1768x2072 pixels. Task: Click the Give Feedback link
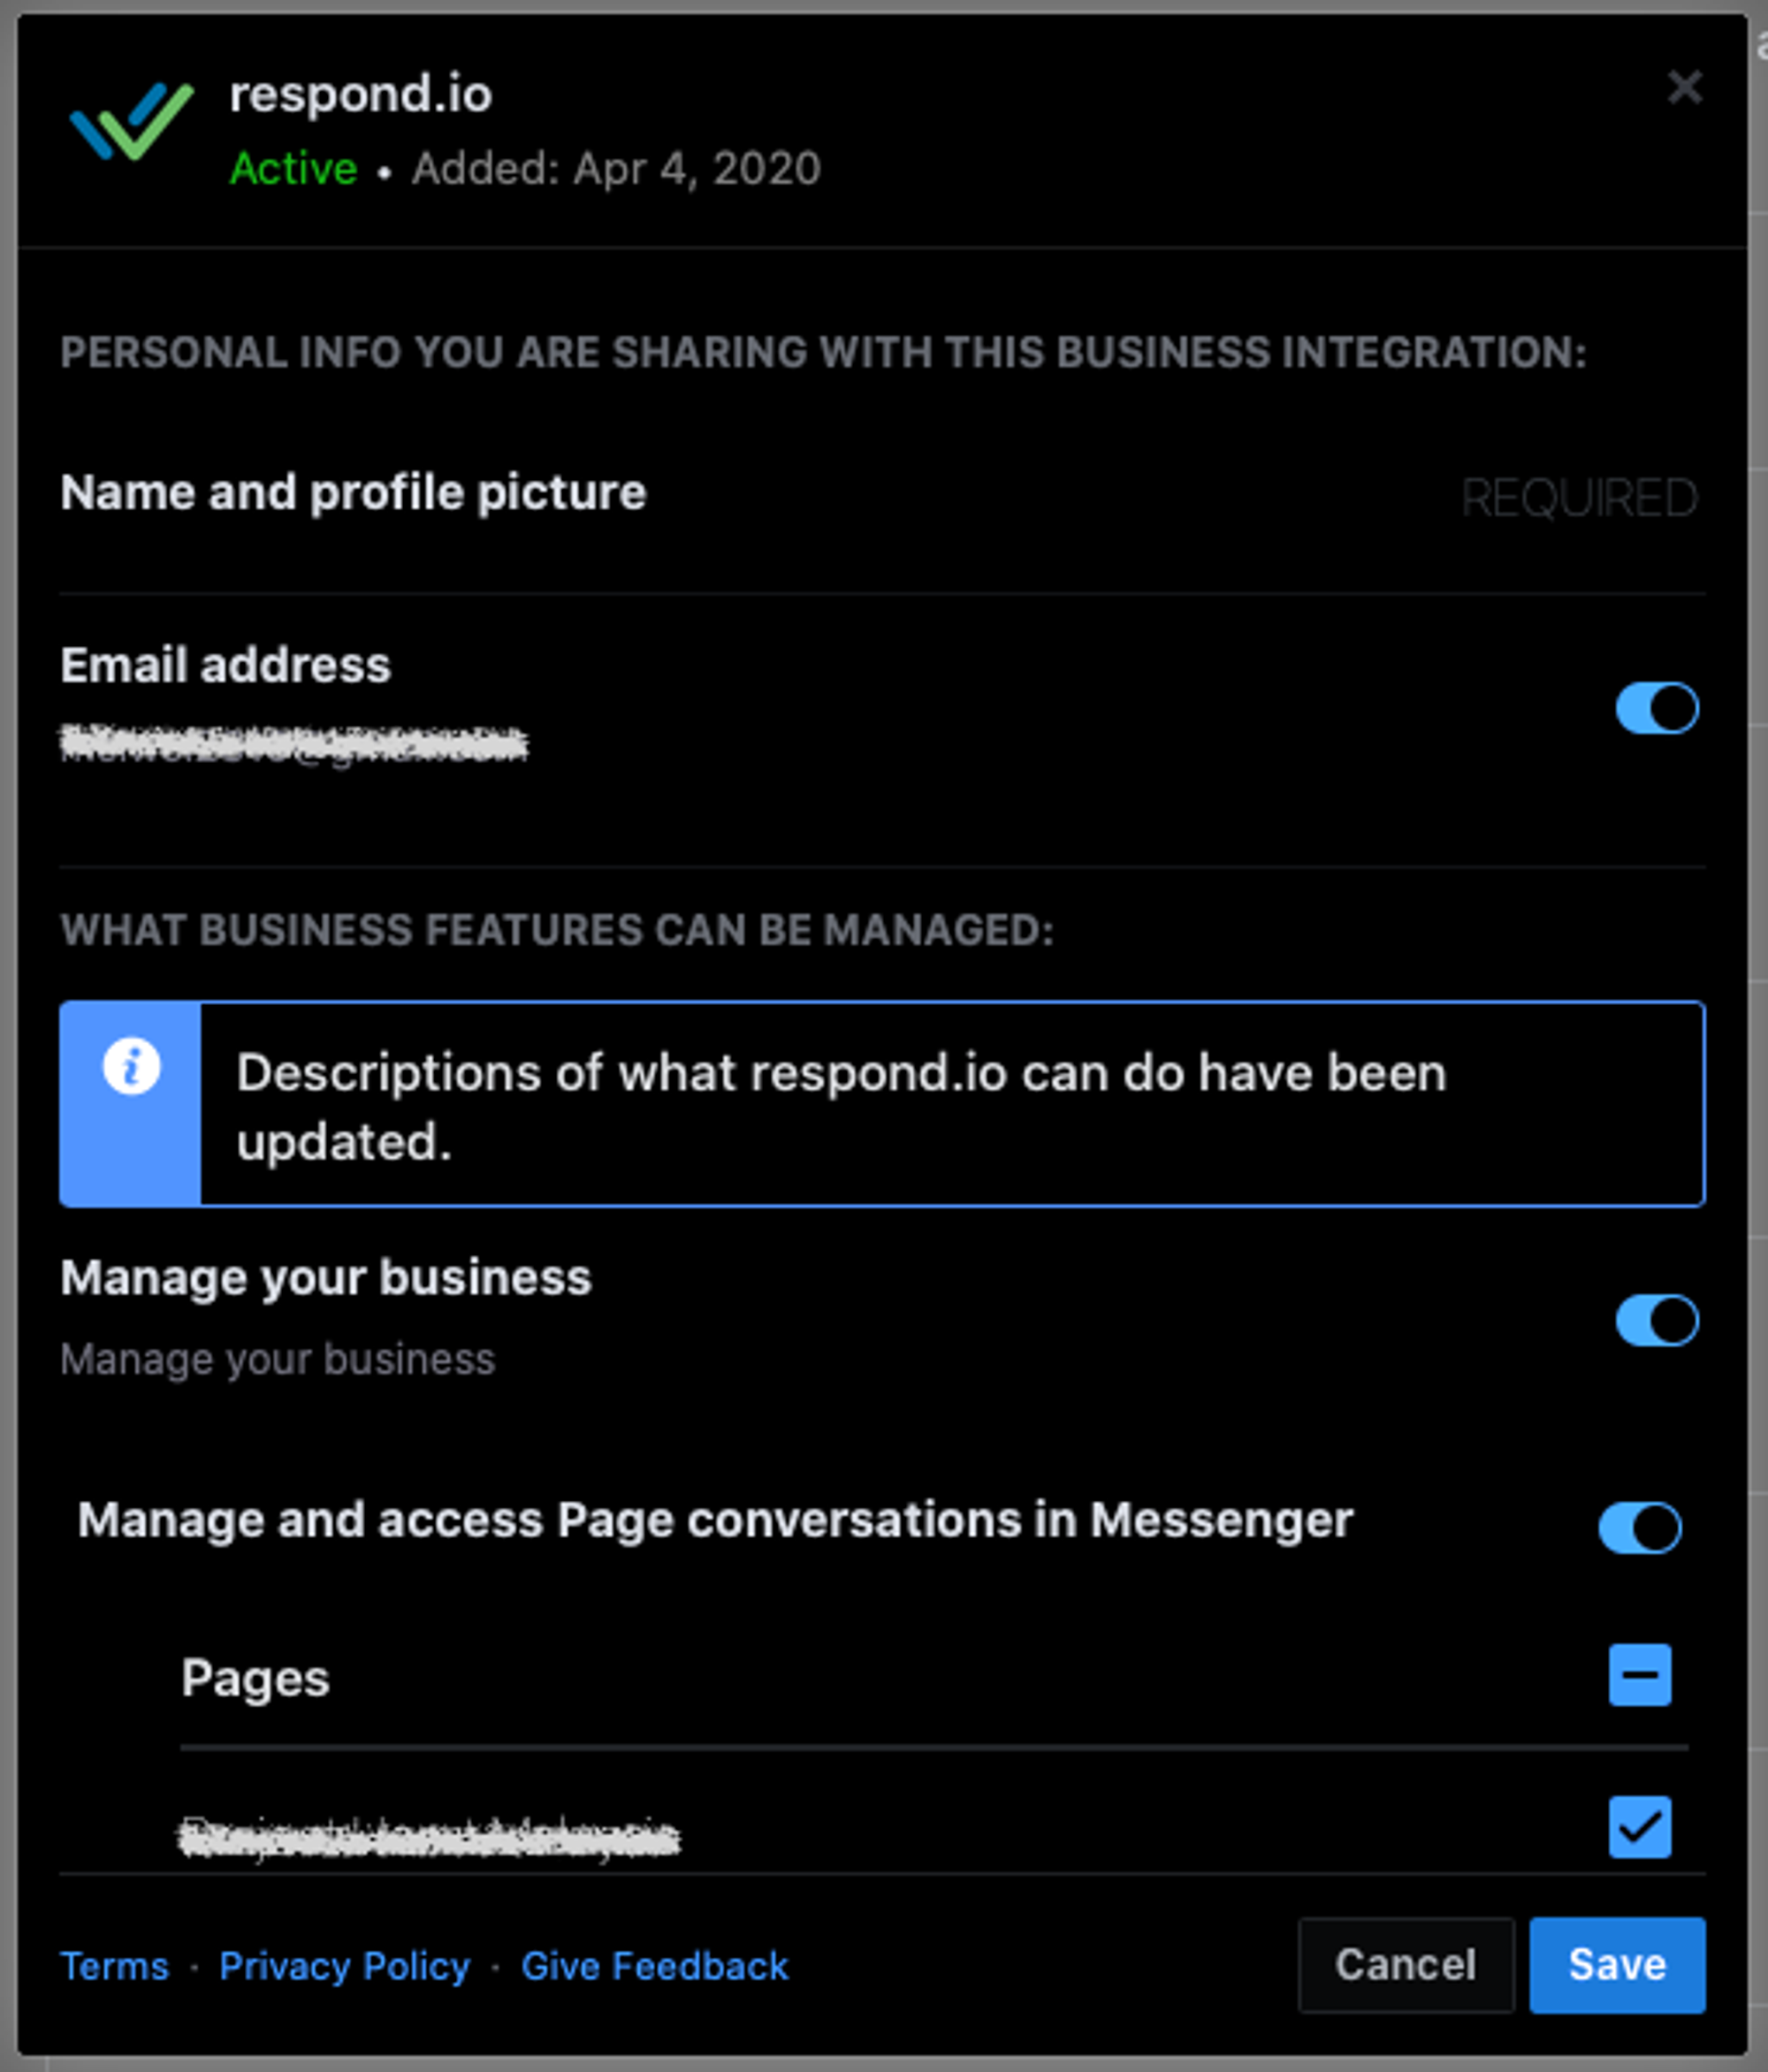(x=654, y=1966)
